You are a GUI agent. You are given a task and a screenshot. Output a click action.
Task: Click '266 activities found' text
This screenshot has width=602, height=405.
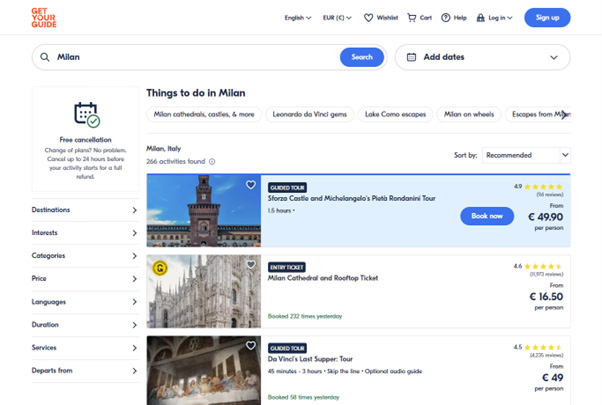(x=175, y=162)
